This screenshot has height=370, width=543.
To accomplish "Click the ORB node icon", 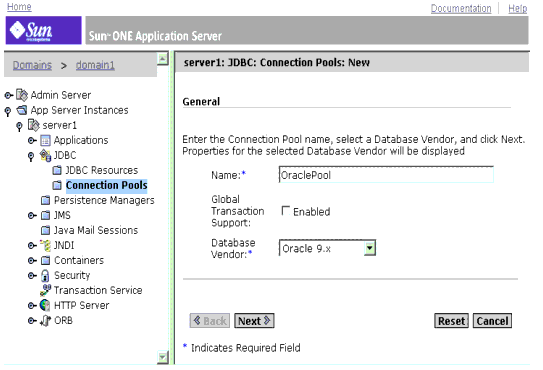I will coord(45,320).
